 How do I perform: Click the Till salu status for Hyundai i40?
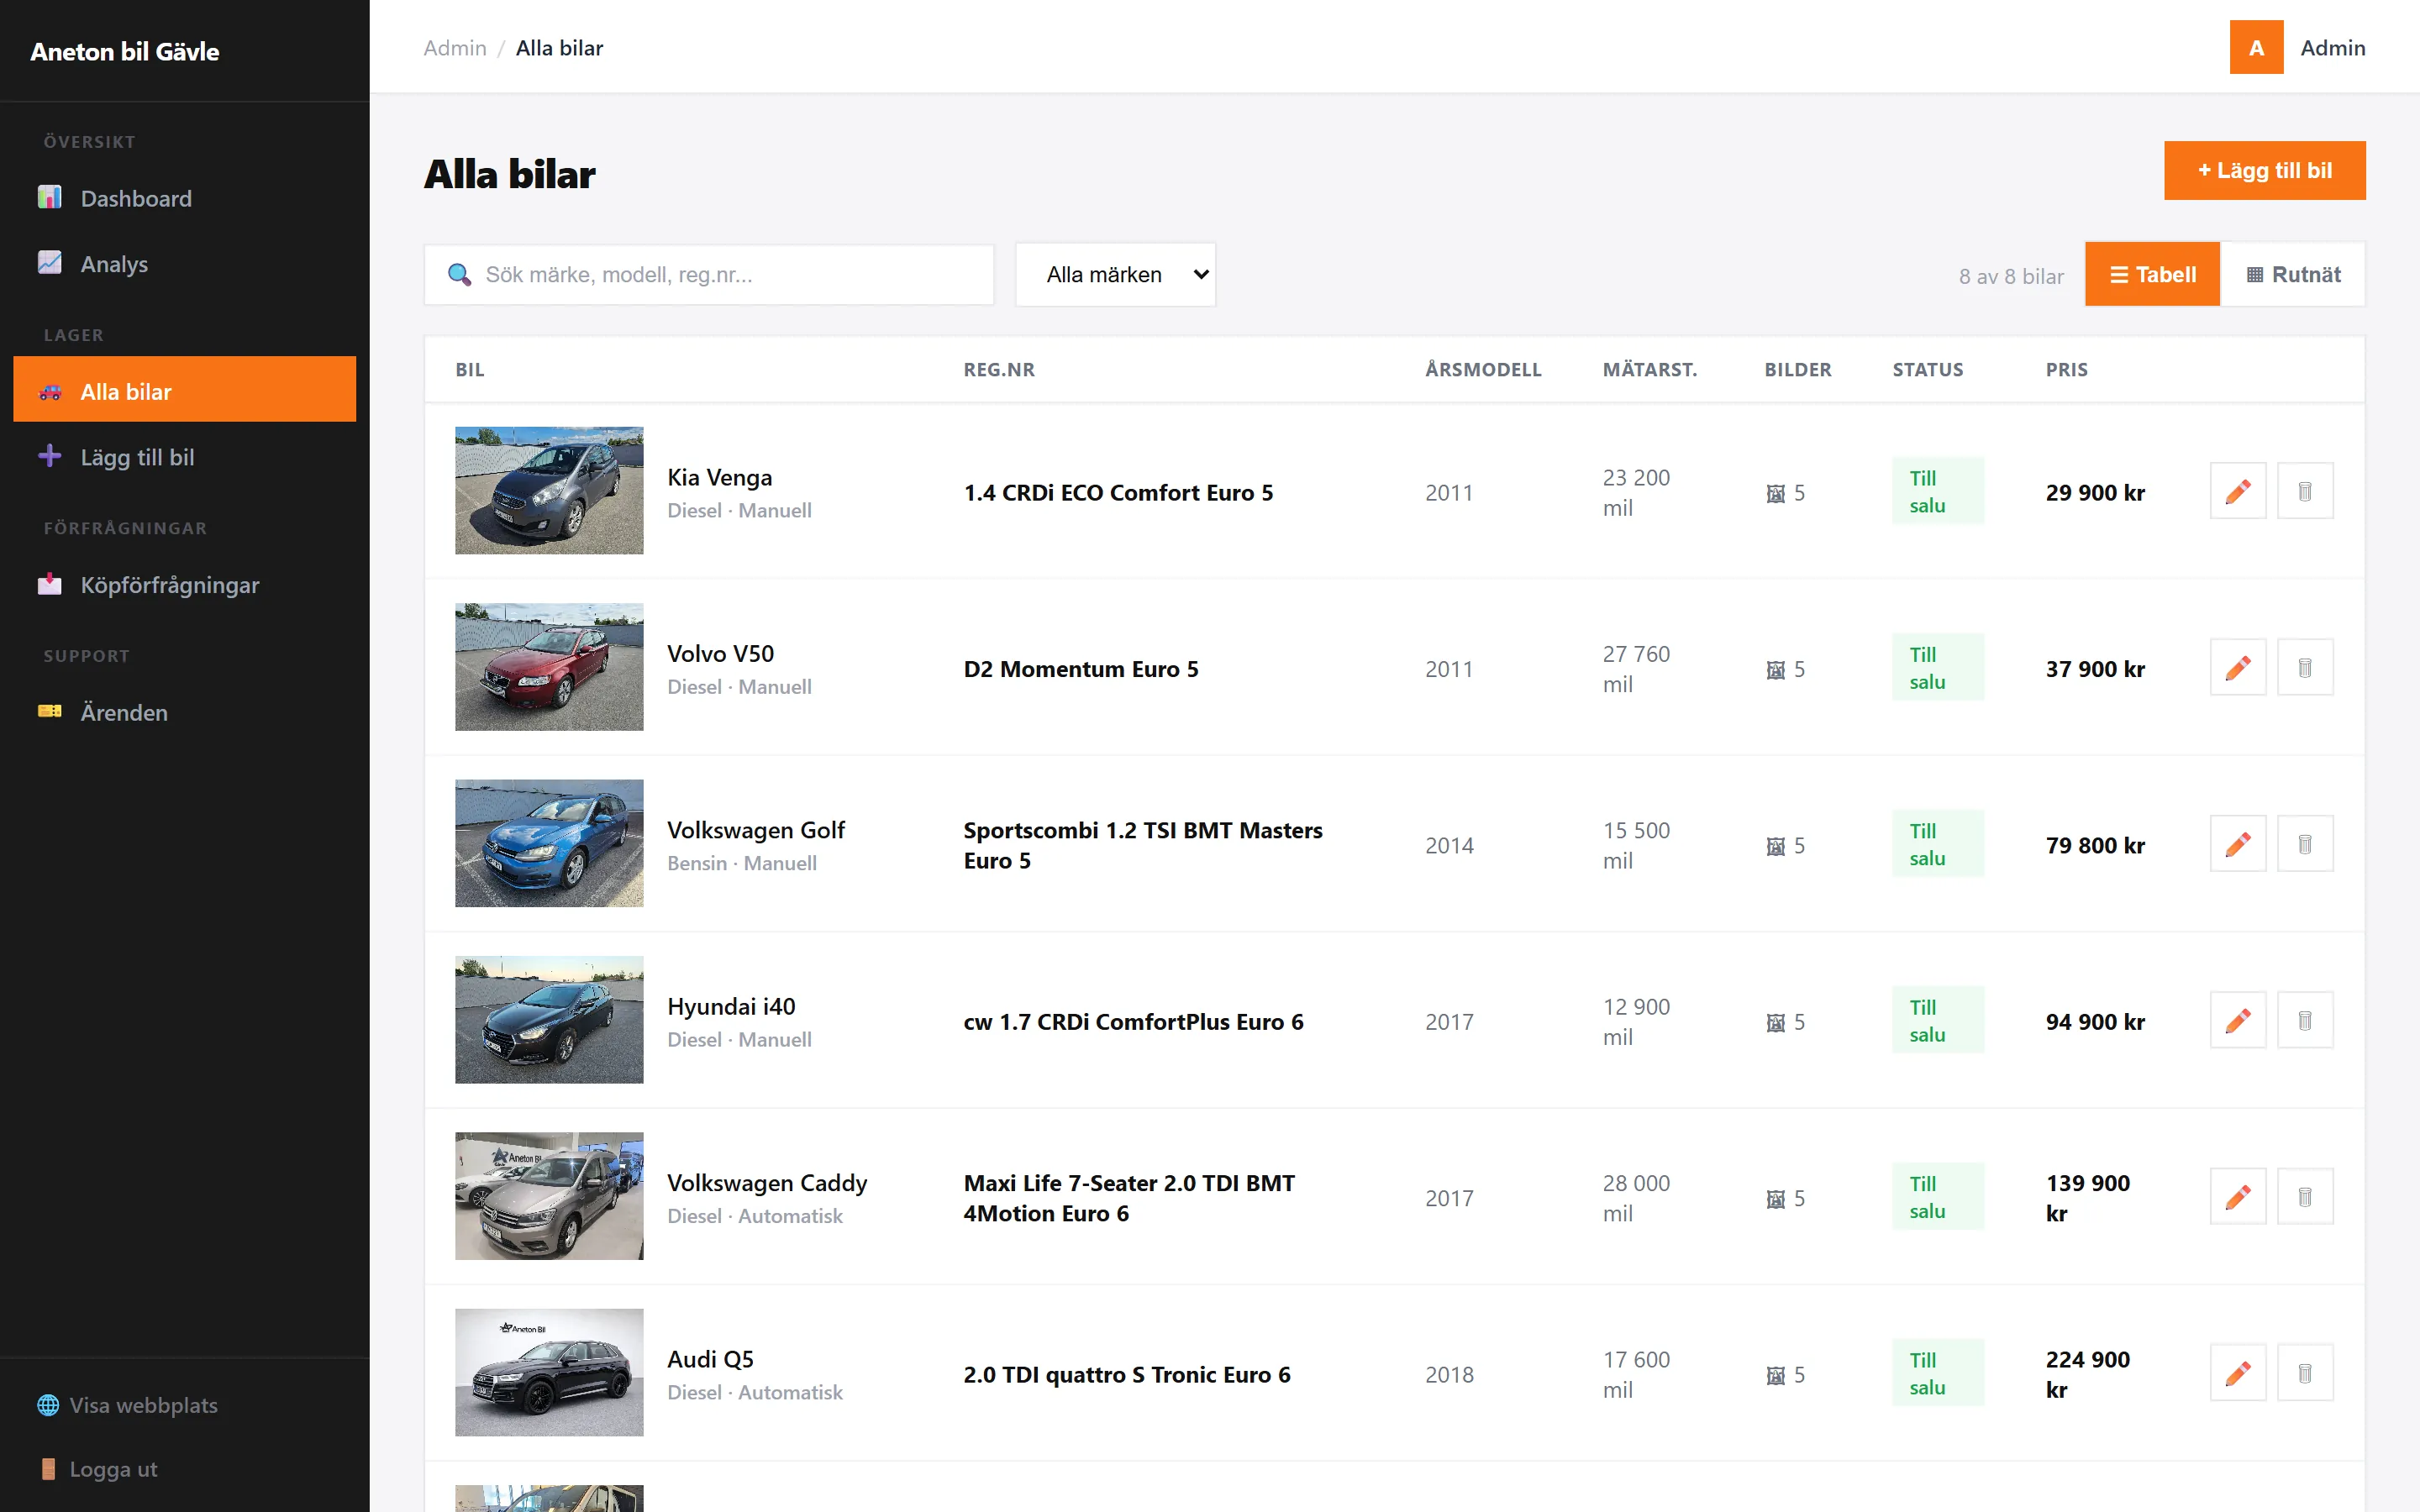click(x=1937, y=1020)
